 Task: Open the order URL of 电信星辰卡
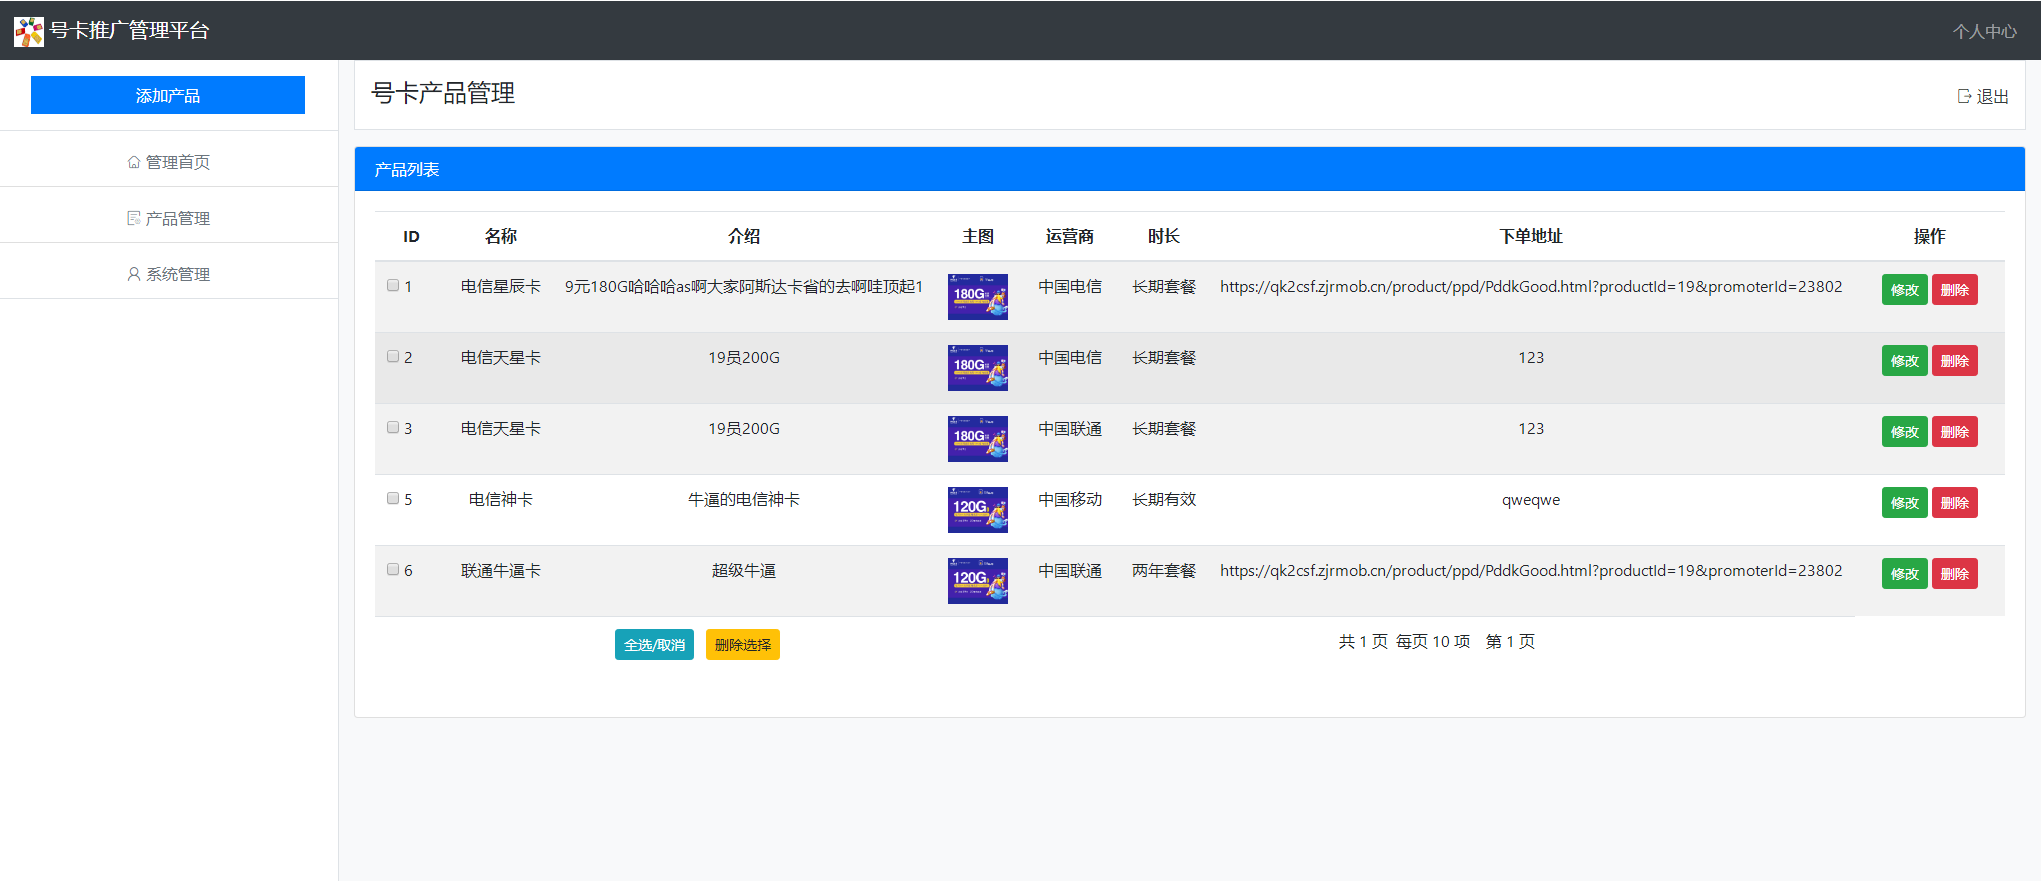1530,287
